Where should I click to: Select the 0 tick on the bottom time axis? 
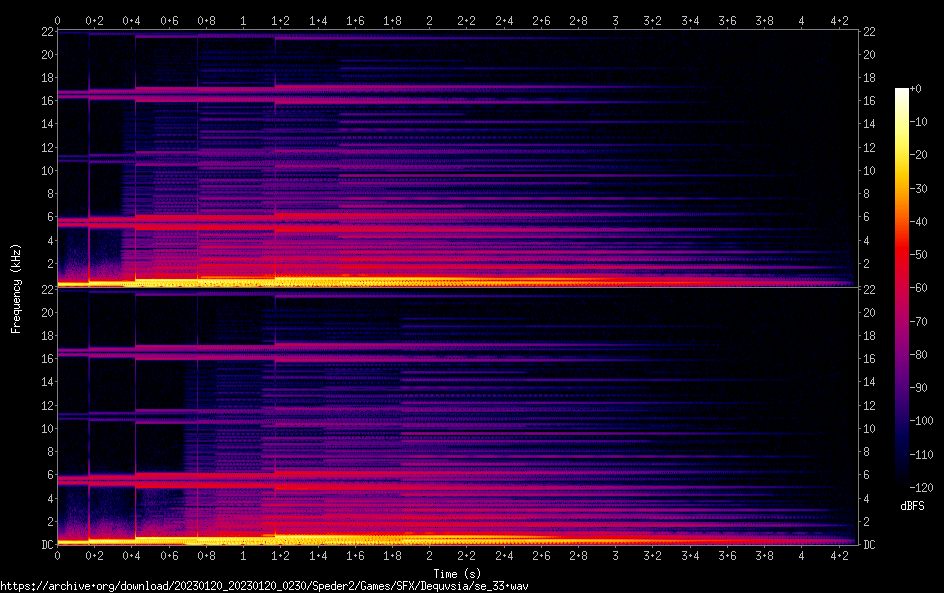click(57, 555)
